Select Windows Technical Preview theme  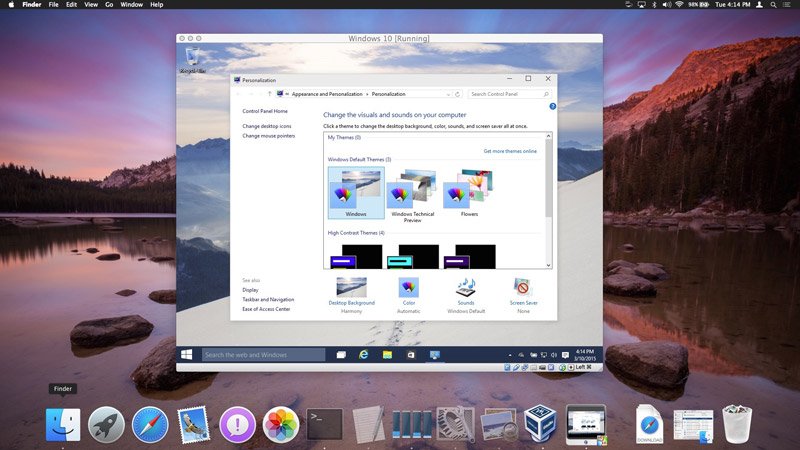click(413, 195)
